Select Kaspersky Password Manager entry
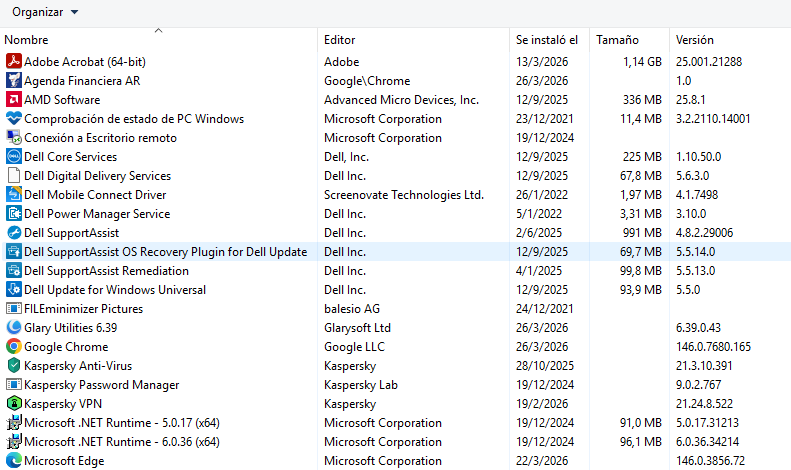 101,385
